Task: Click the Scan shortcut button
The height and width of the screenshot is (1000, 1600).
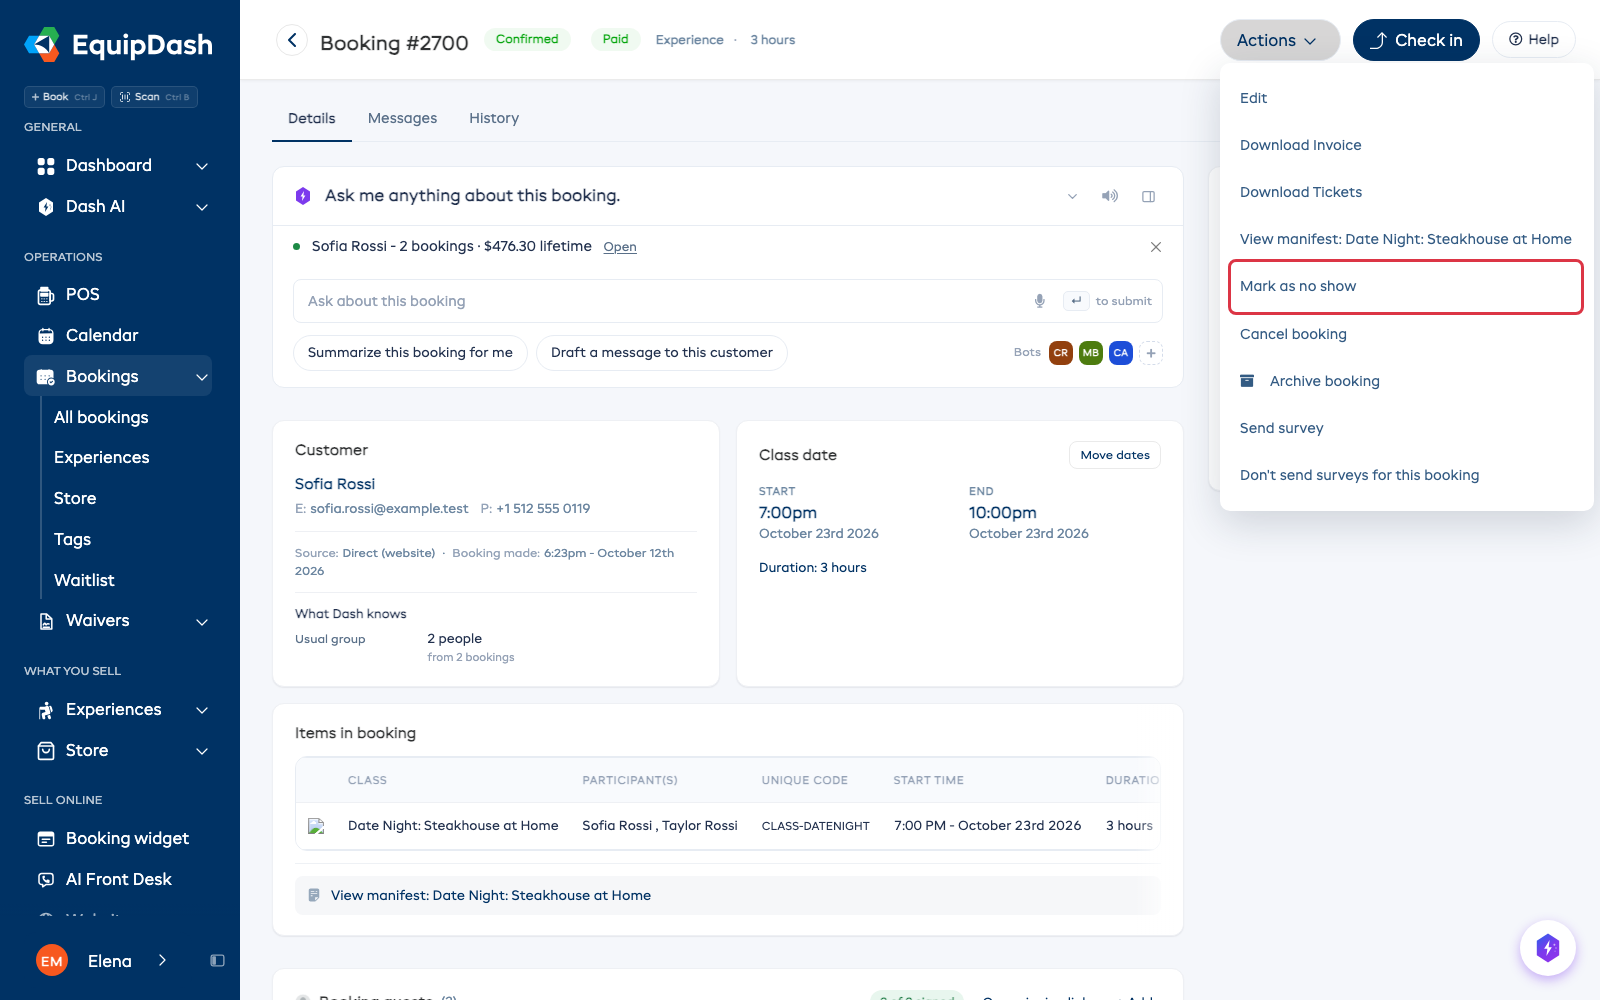Action: click(154, 97)
